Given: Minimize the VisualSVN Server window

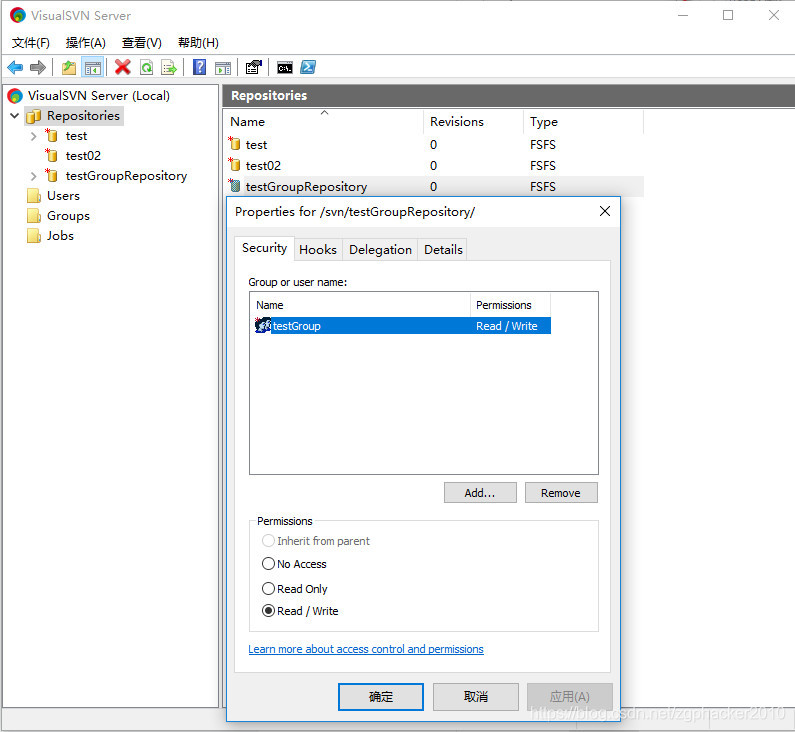Looking at the screenshot, I should click(x=683, y=15).
